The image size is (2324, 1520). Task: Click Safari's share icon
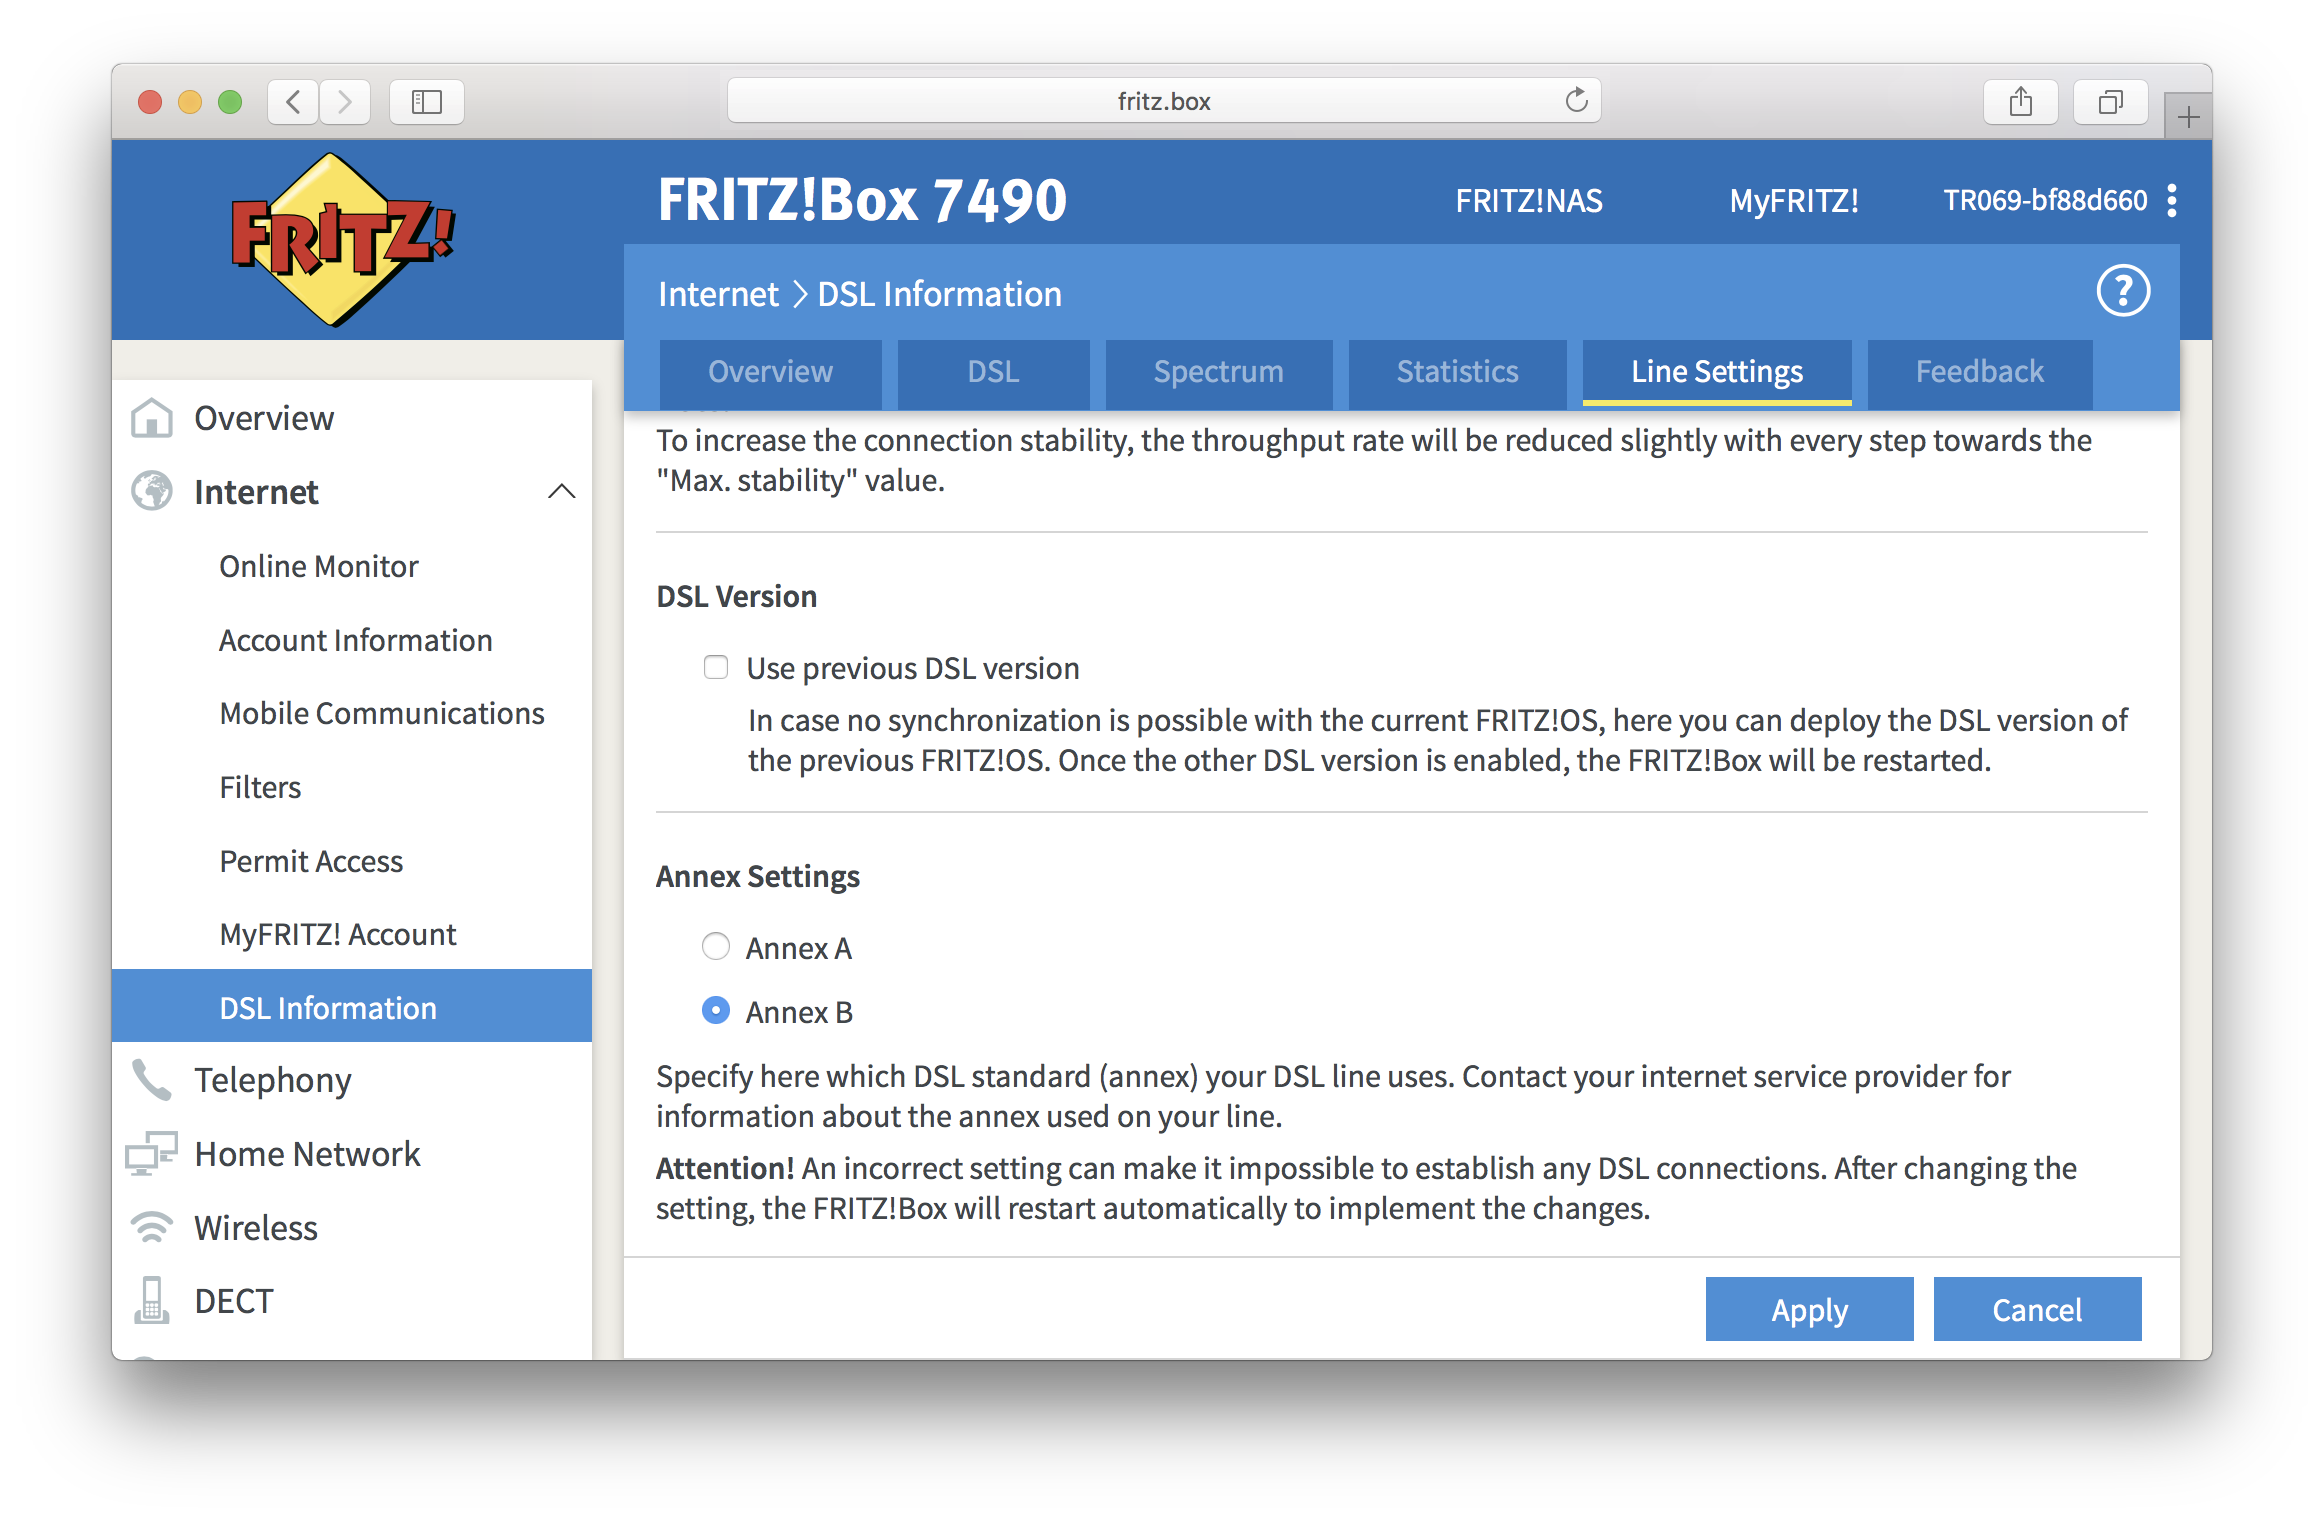(x=2021, y=101)
